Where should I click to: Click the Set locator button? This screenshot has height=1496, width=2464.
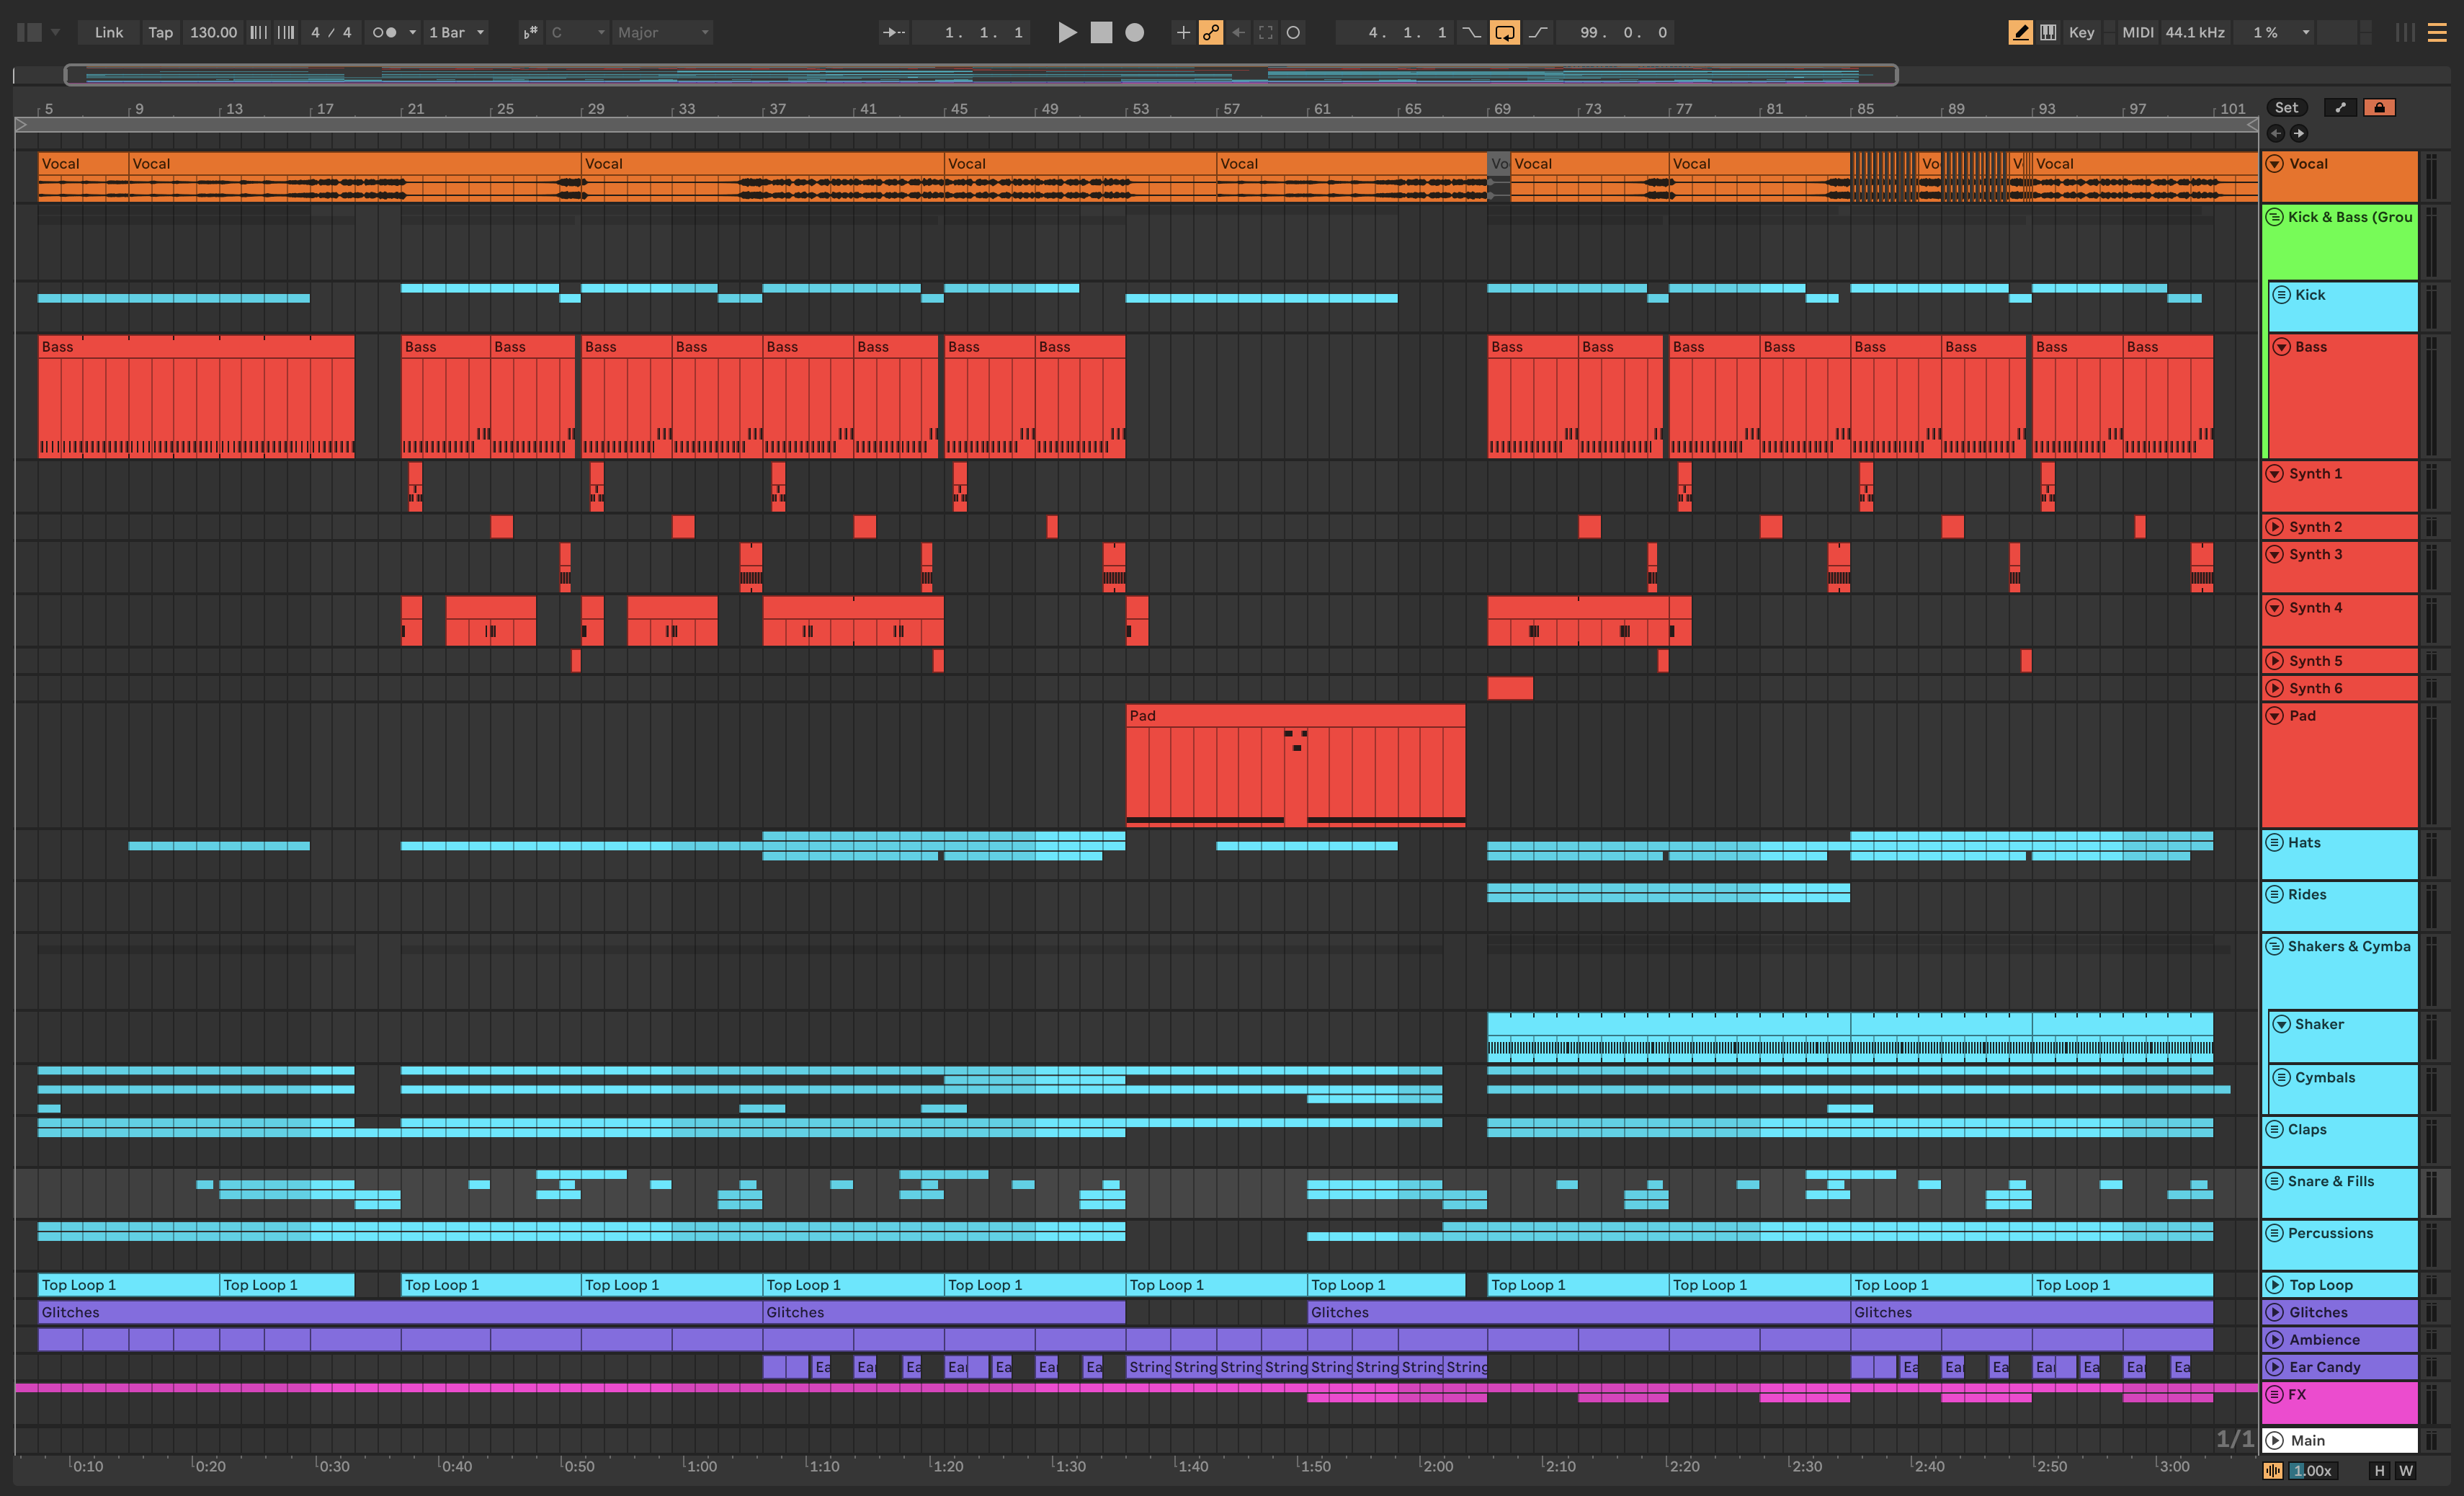coord(2286,107)
